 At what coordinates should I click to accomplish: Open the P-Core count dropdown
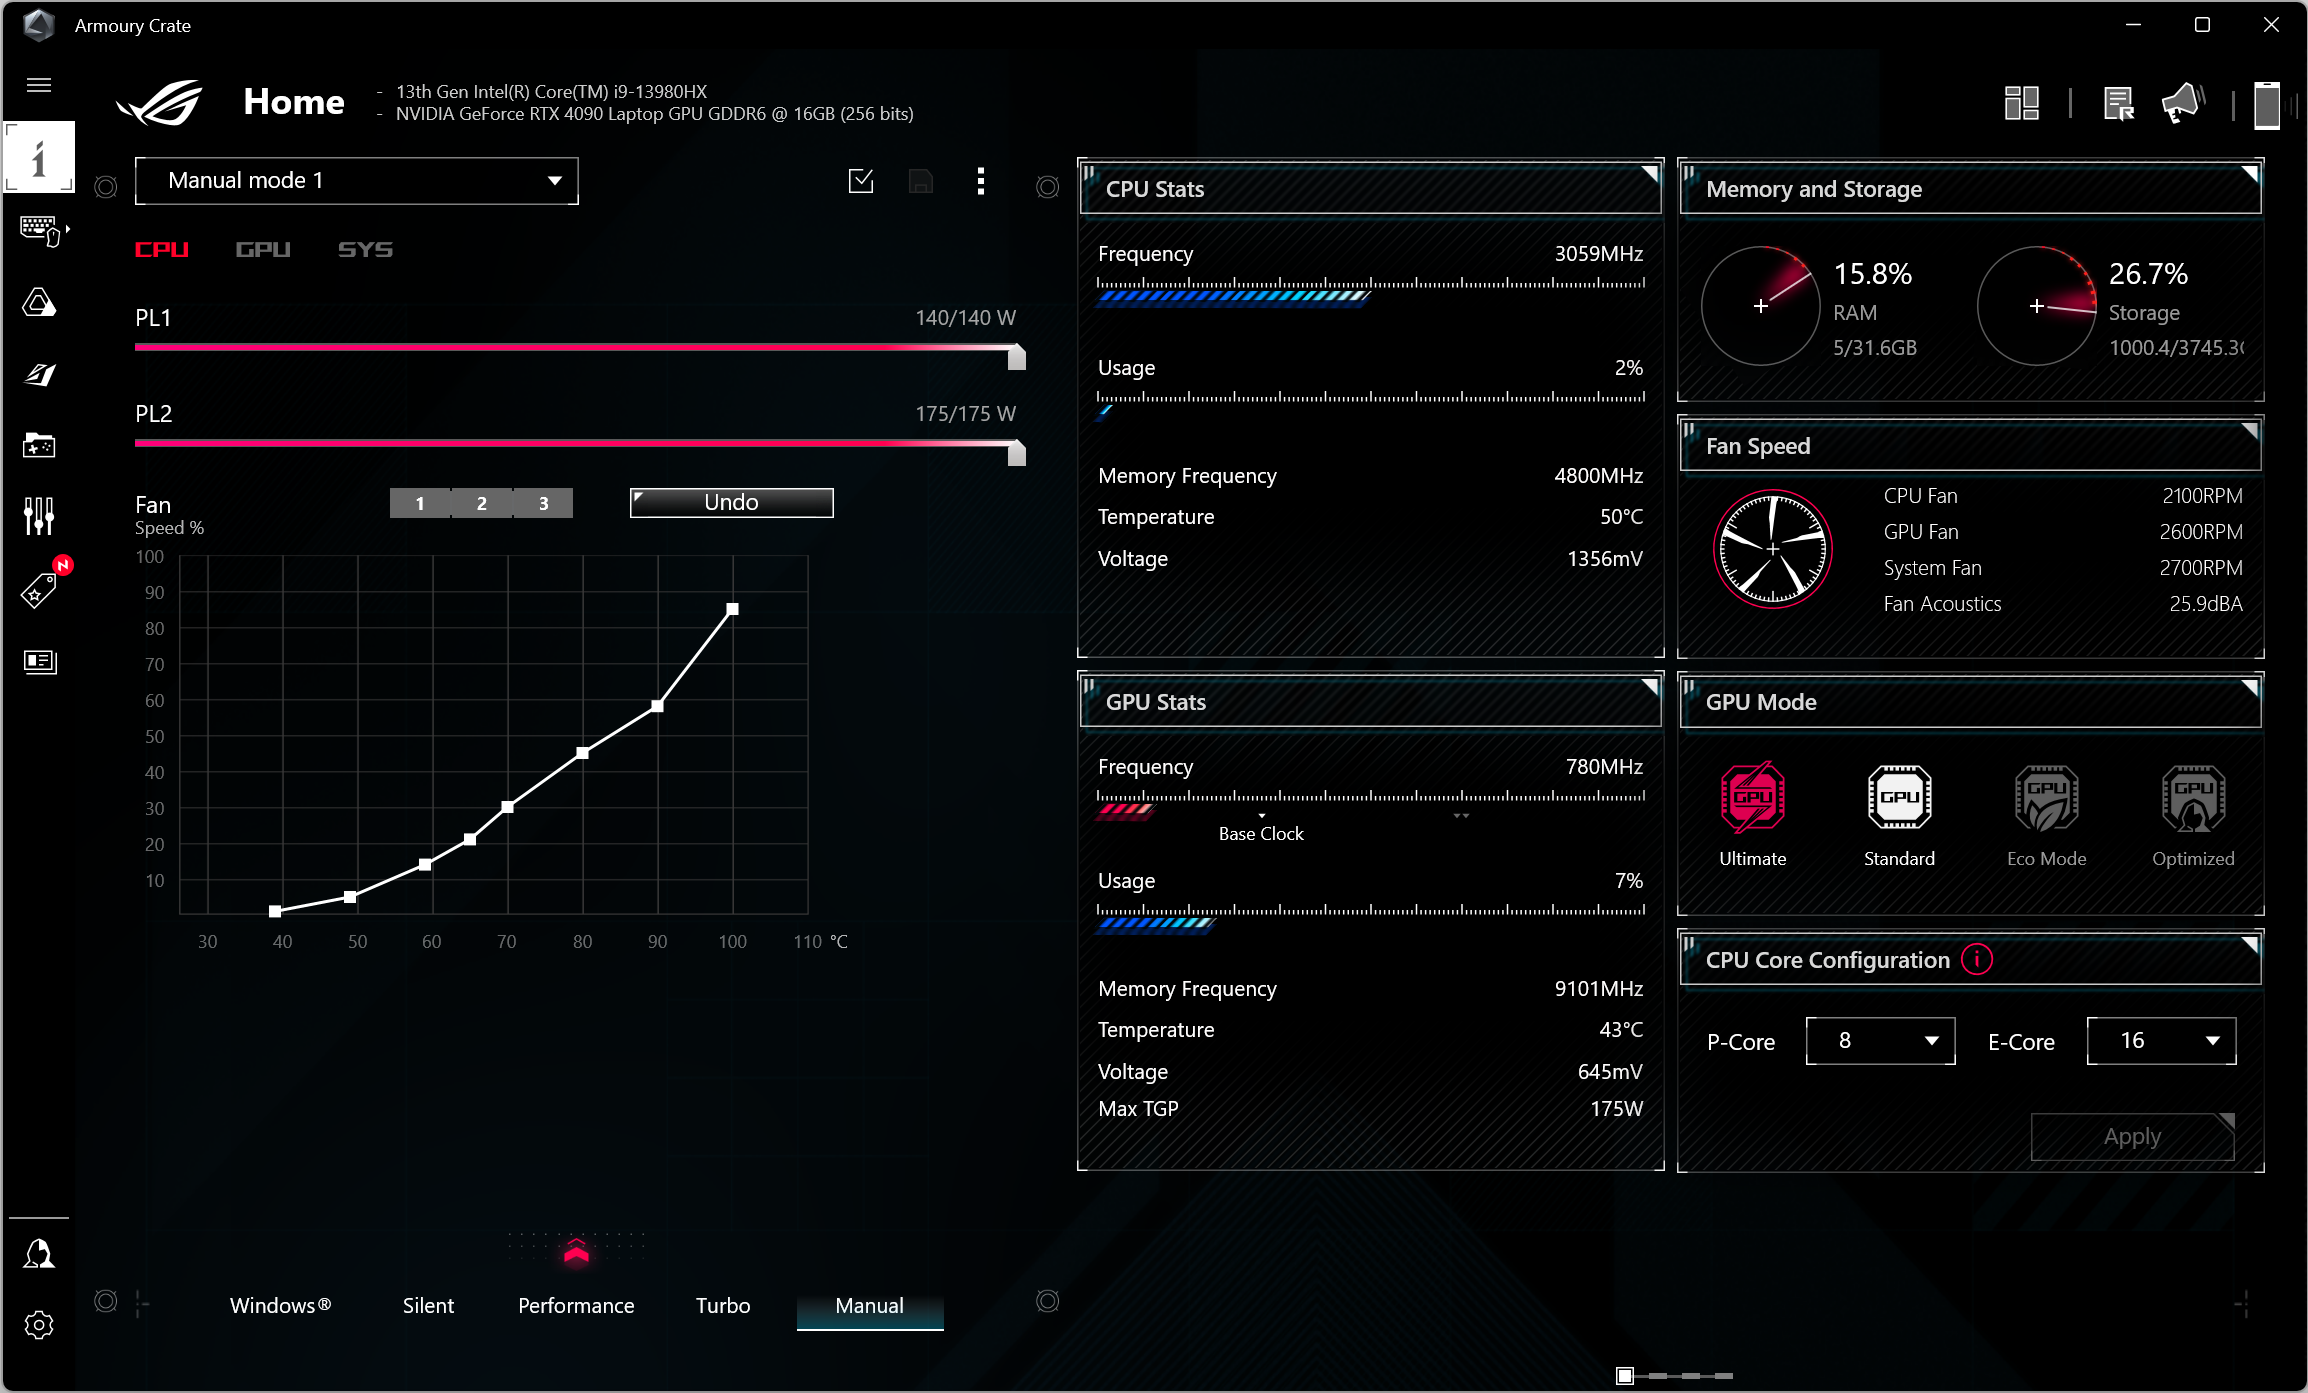1880,1041
